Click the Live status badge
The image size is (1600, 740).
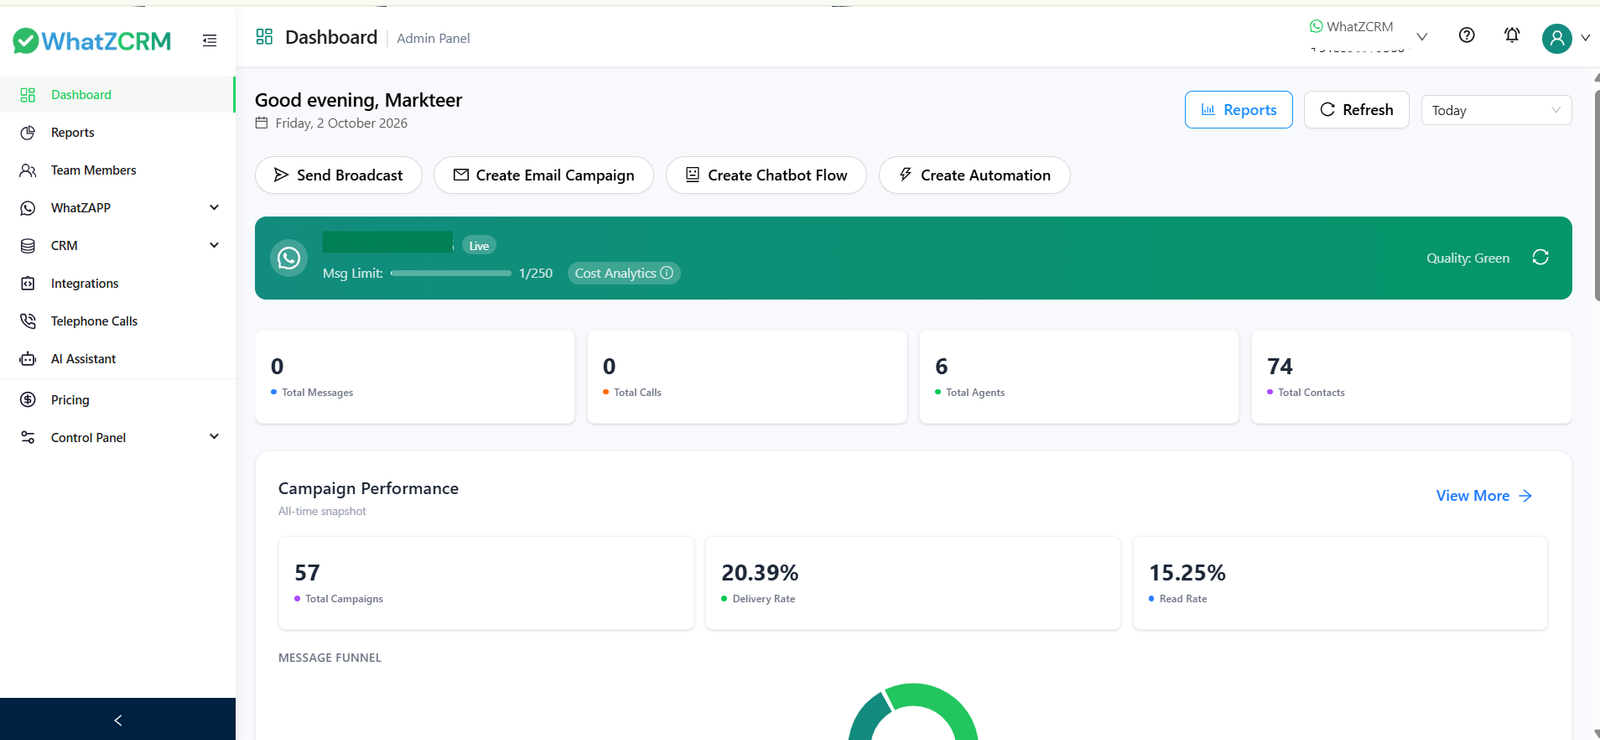(479, 246)
